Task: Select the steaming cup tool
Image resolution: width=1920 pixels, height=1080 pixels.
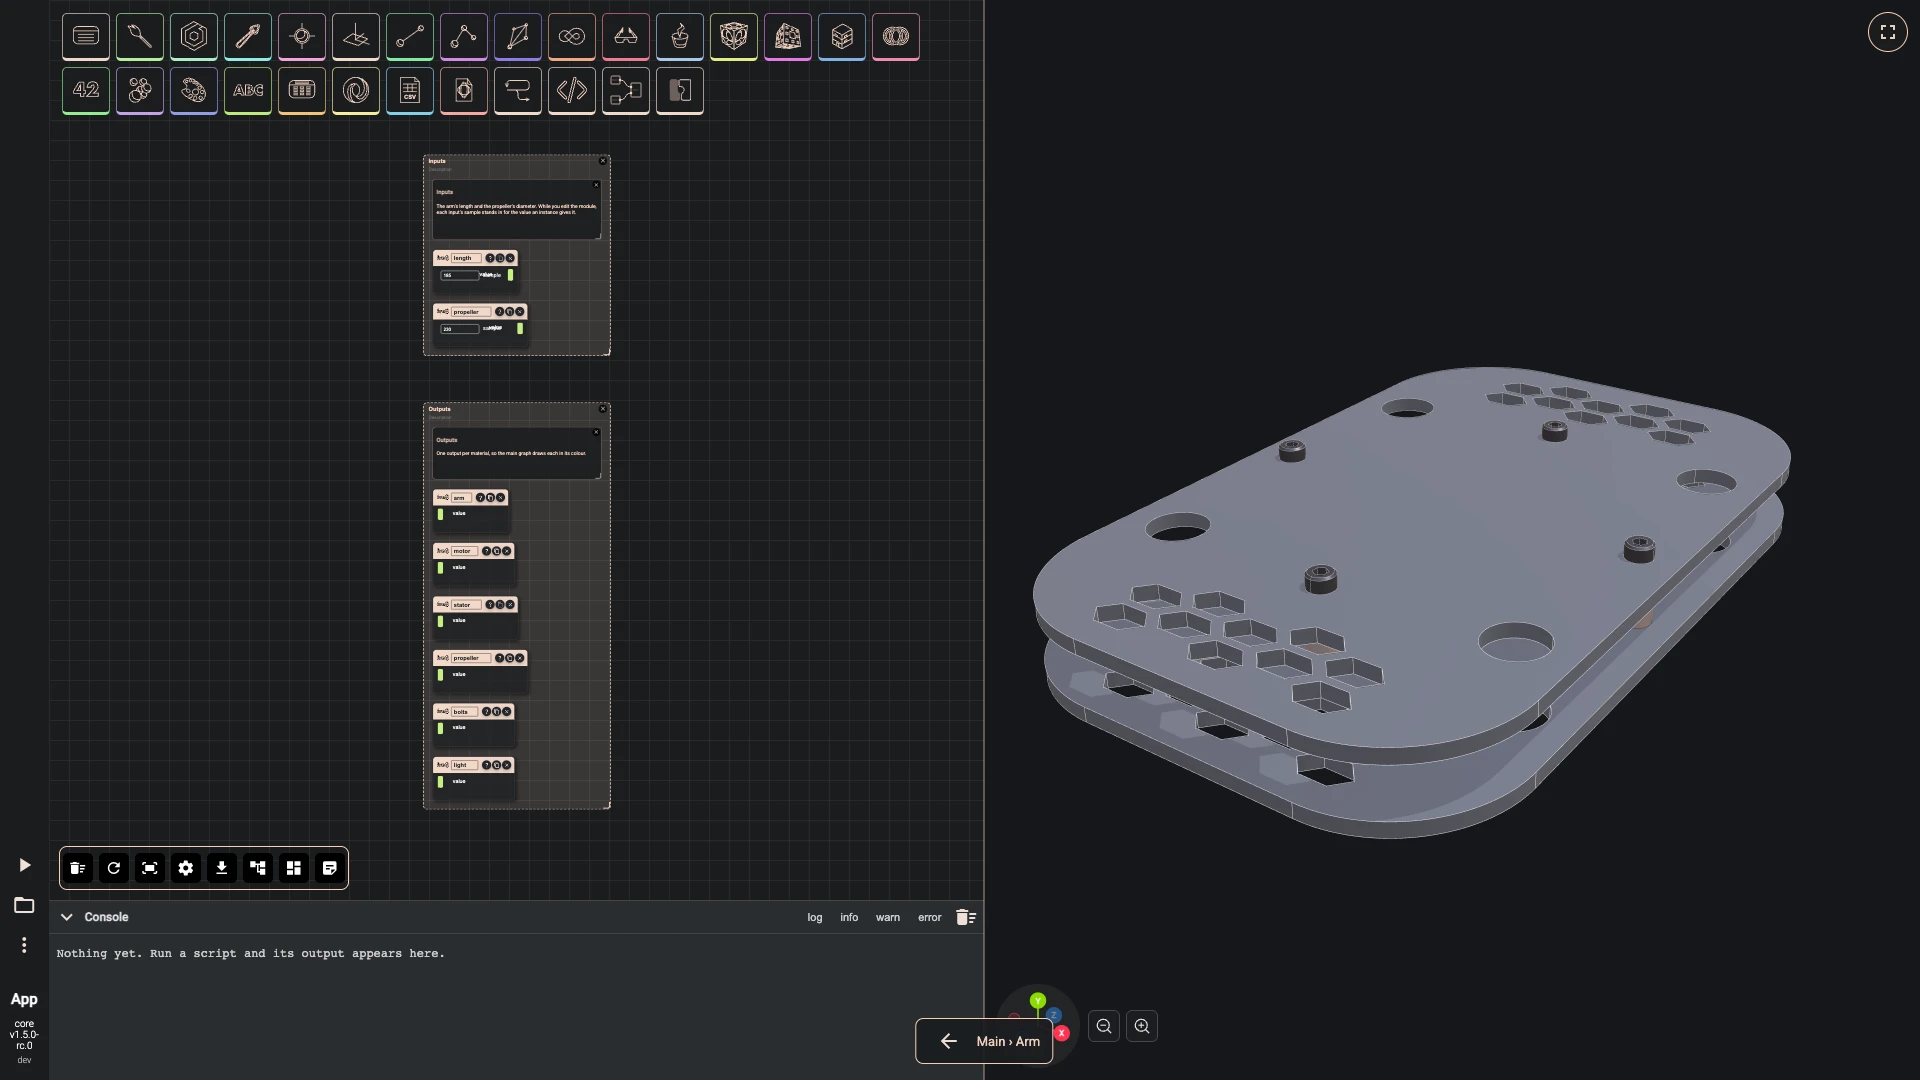Action: click(680, 37)
